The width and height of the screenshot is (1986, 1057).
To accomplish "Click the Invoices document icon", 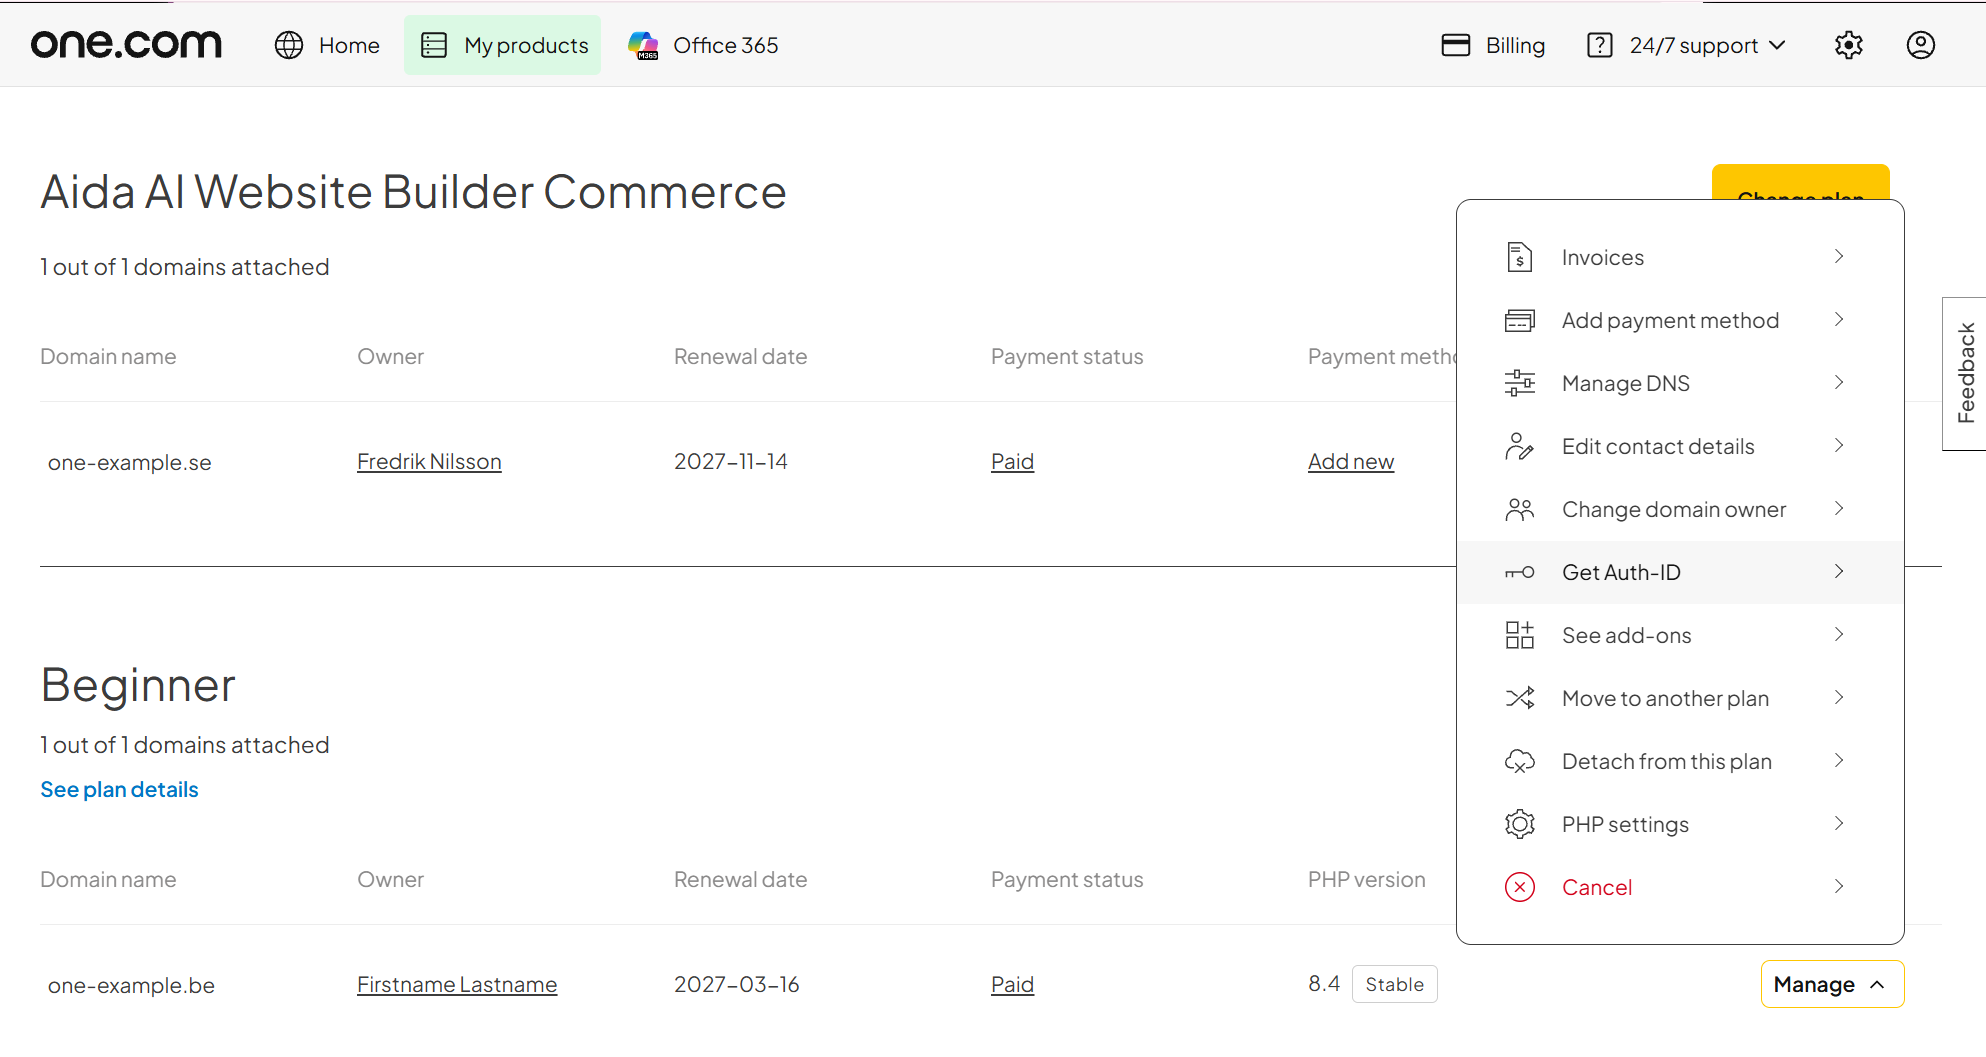I will point(1519,257).
